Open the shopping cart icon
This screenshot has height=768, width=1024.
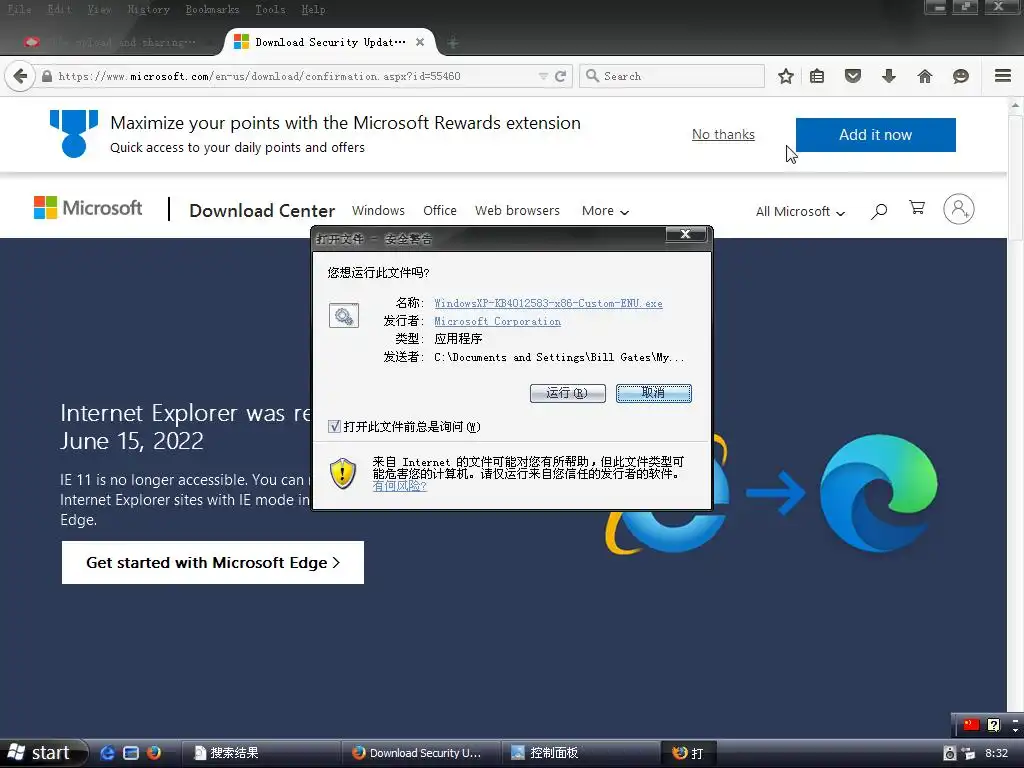[x=917, y=208]
